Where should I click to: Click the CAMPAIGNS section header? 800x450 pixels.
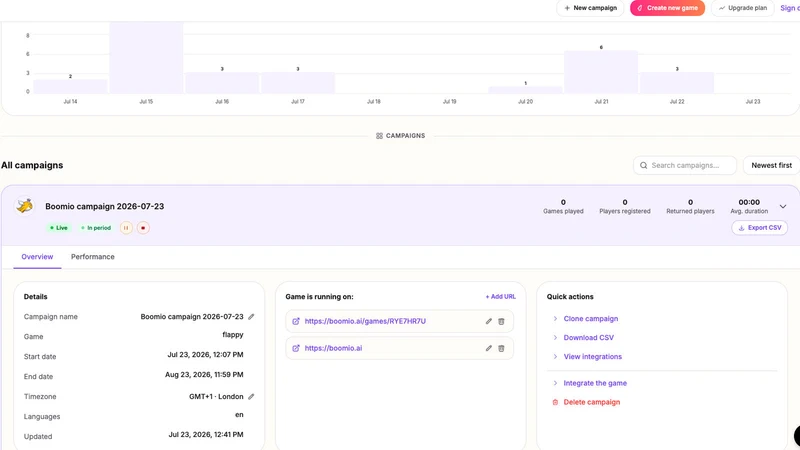401,136
